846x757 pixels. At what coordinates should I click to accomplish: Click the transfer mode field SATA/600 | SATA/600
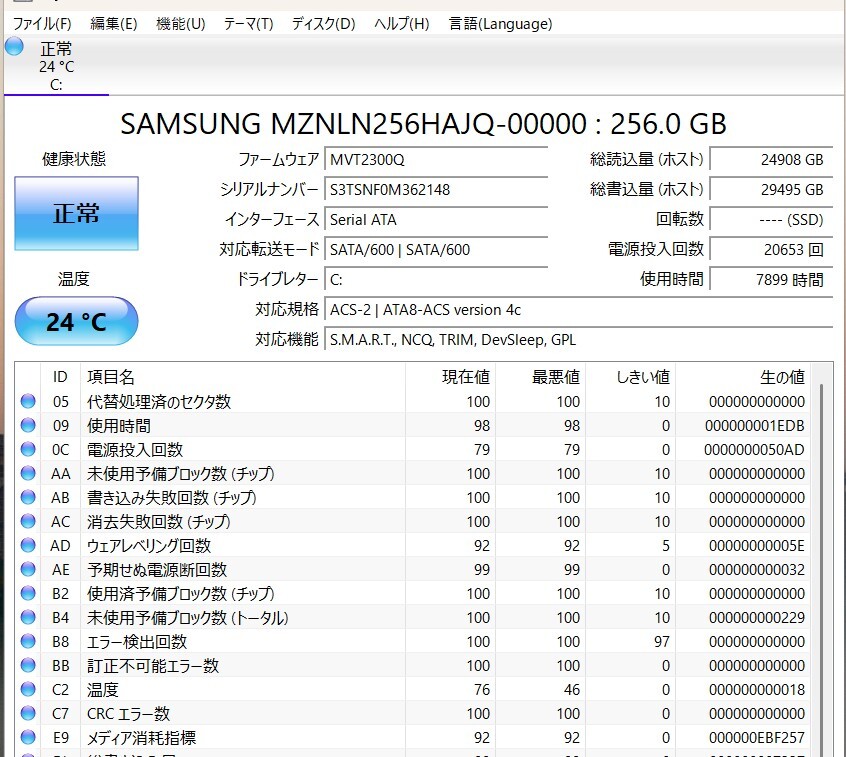click(x=436, y=249)
